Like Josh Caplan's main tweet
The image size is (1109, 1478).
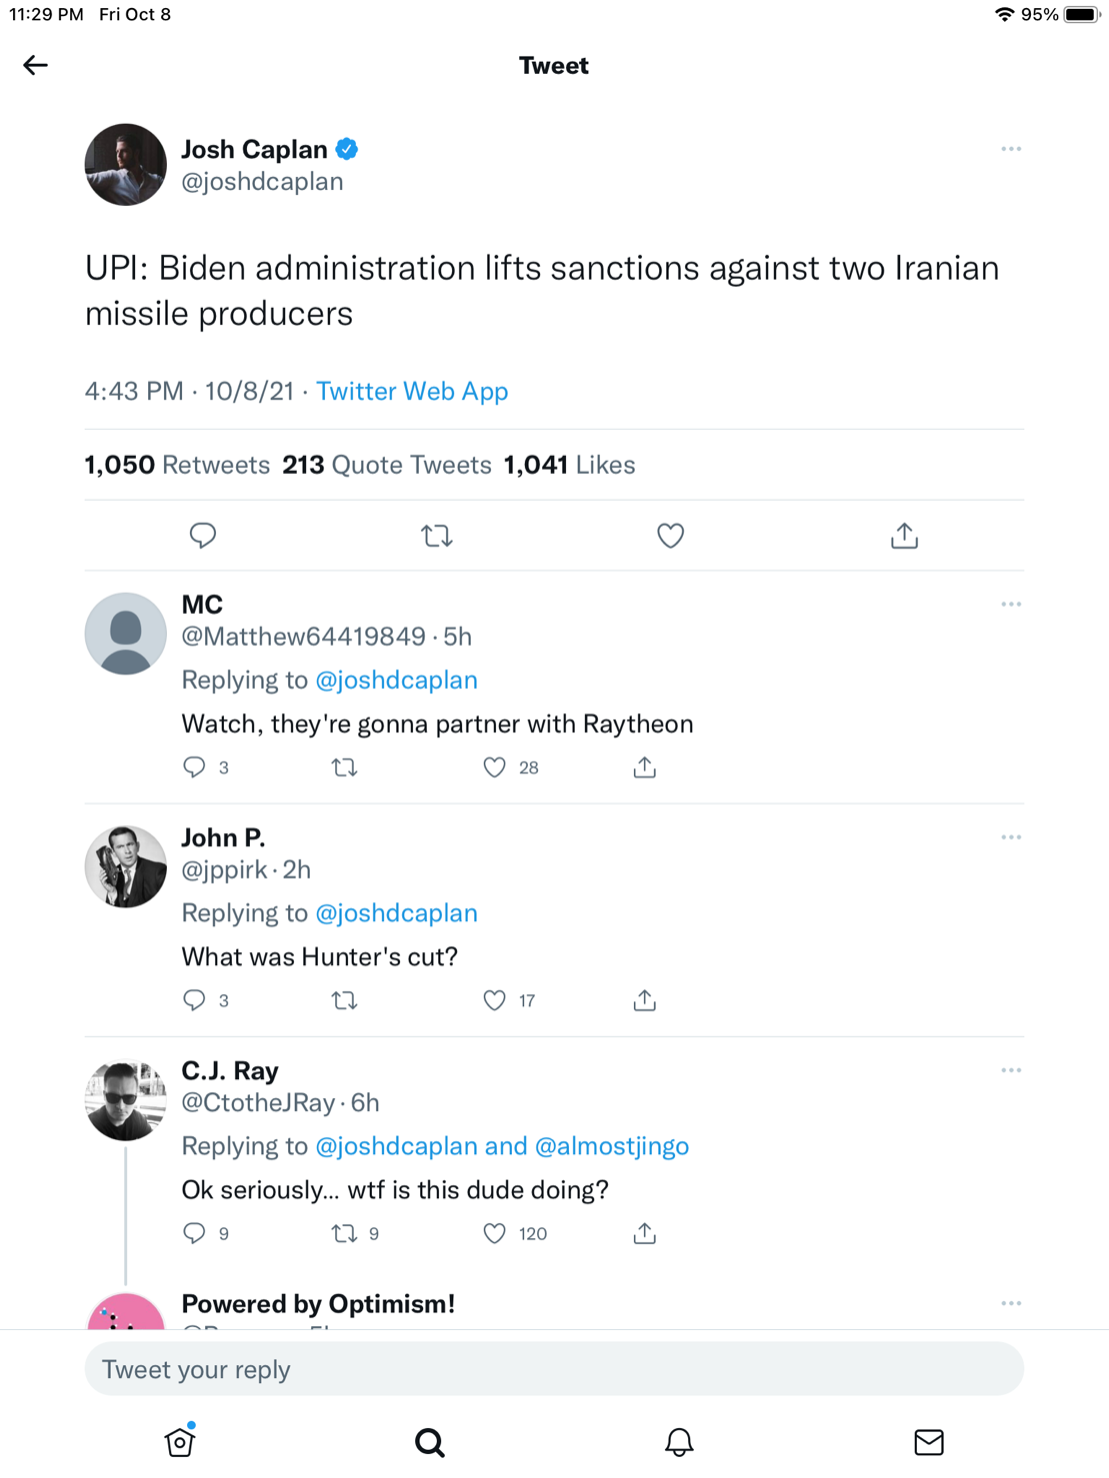(x=670, y=536)
